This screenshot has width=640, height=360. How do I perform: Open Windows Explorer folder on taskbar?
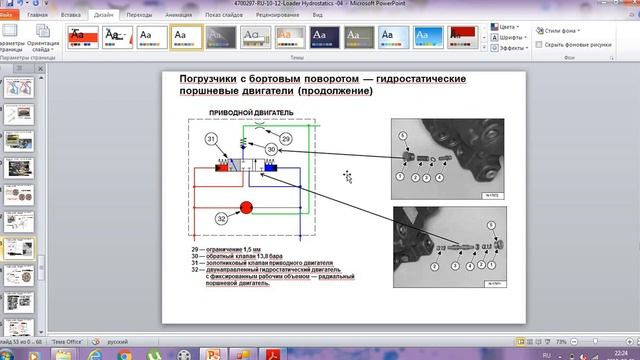[x=63, y=355]
